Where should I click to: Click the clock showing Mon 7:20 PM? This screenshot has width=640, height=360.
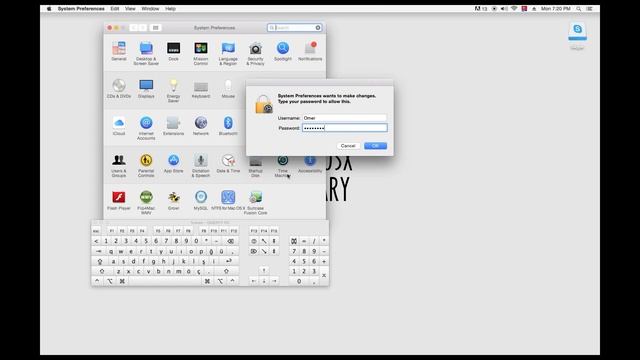pos(556,9)
